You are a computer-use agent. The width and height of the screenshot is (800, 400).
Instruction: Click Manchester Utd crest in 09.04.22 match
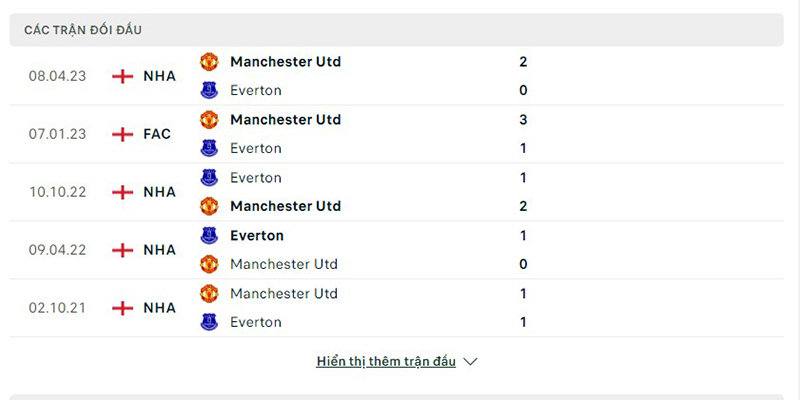(x=209, y=265)
